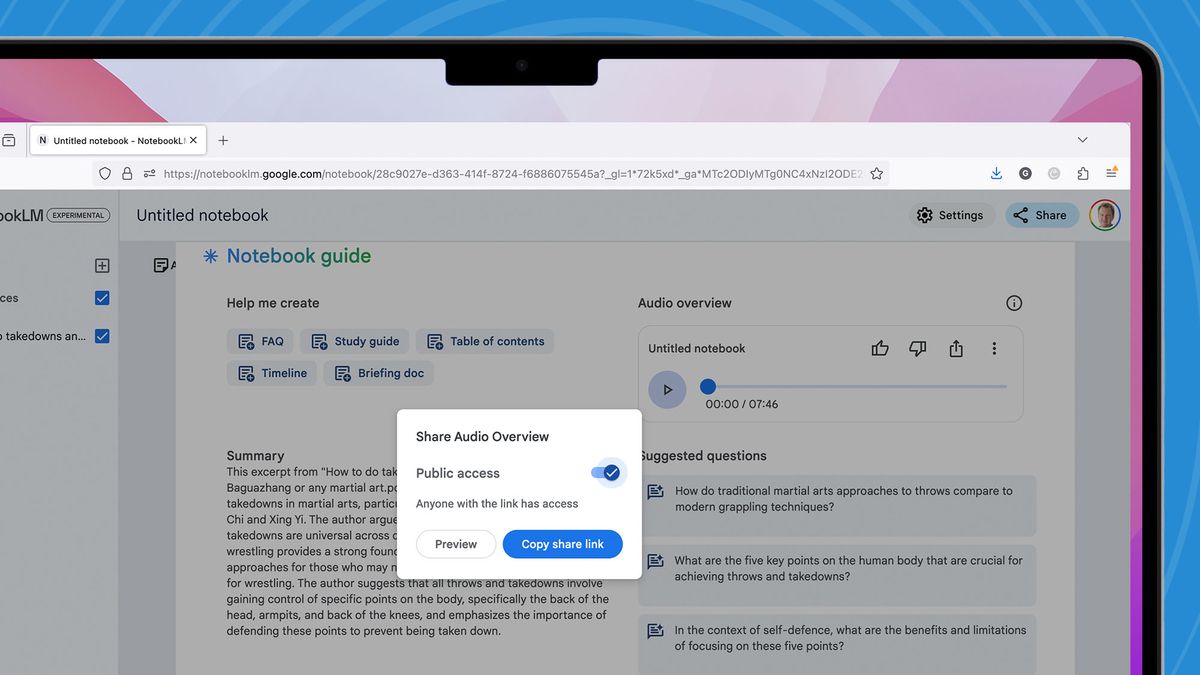Open the Preview of the audio overview
The height and width of the screenshot is (675, 1200).
456,544
